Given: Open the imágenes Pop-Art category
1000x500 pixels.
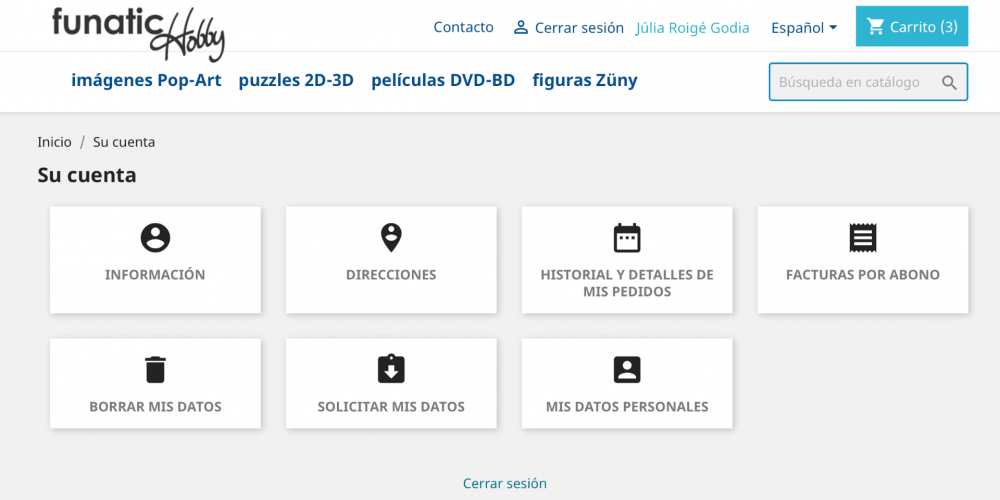Looking at the screenshot, I should click(146, 80).
